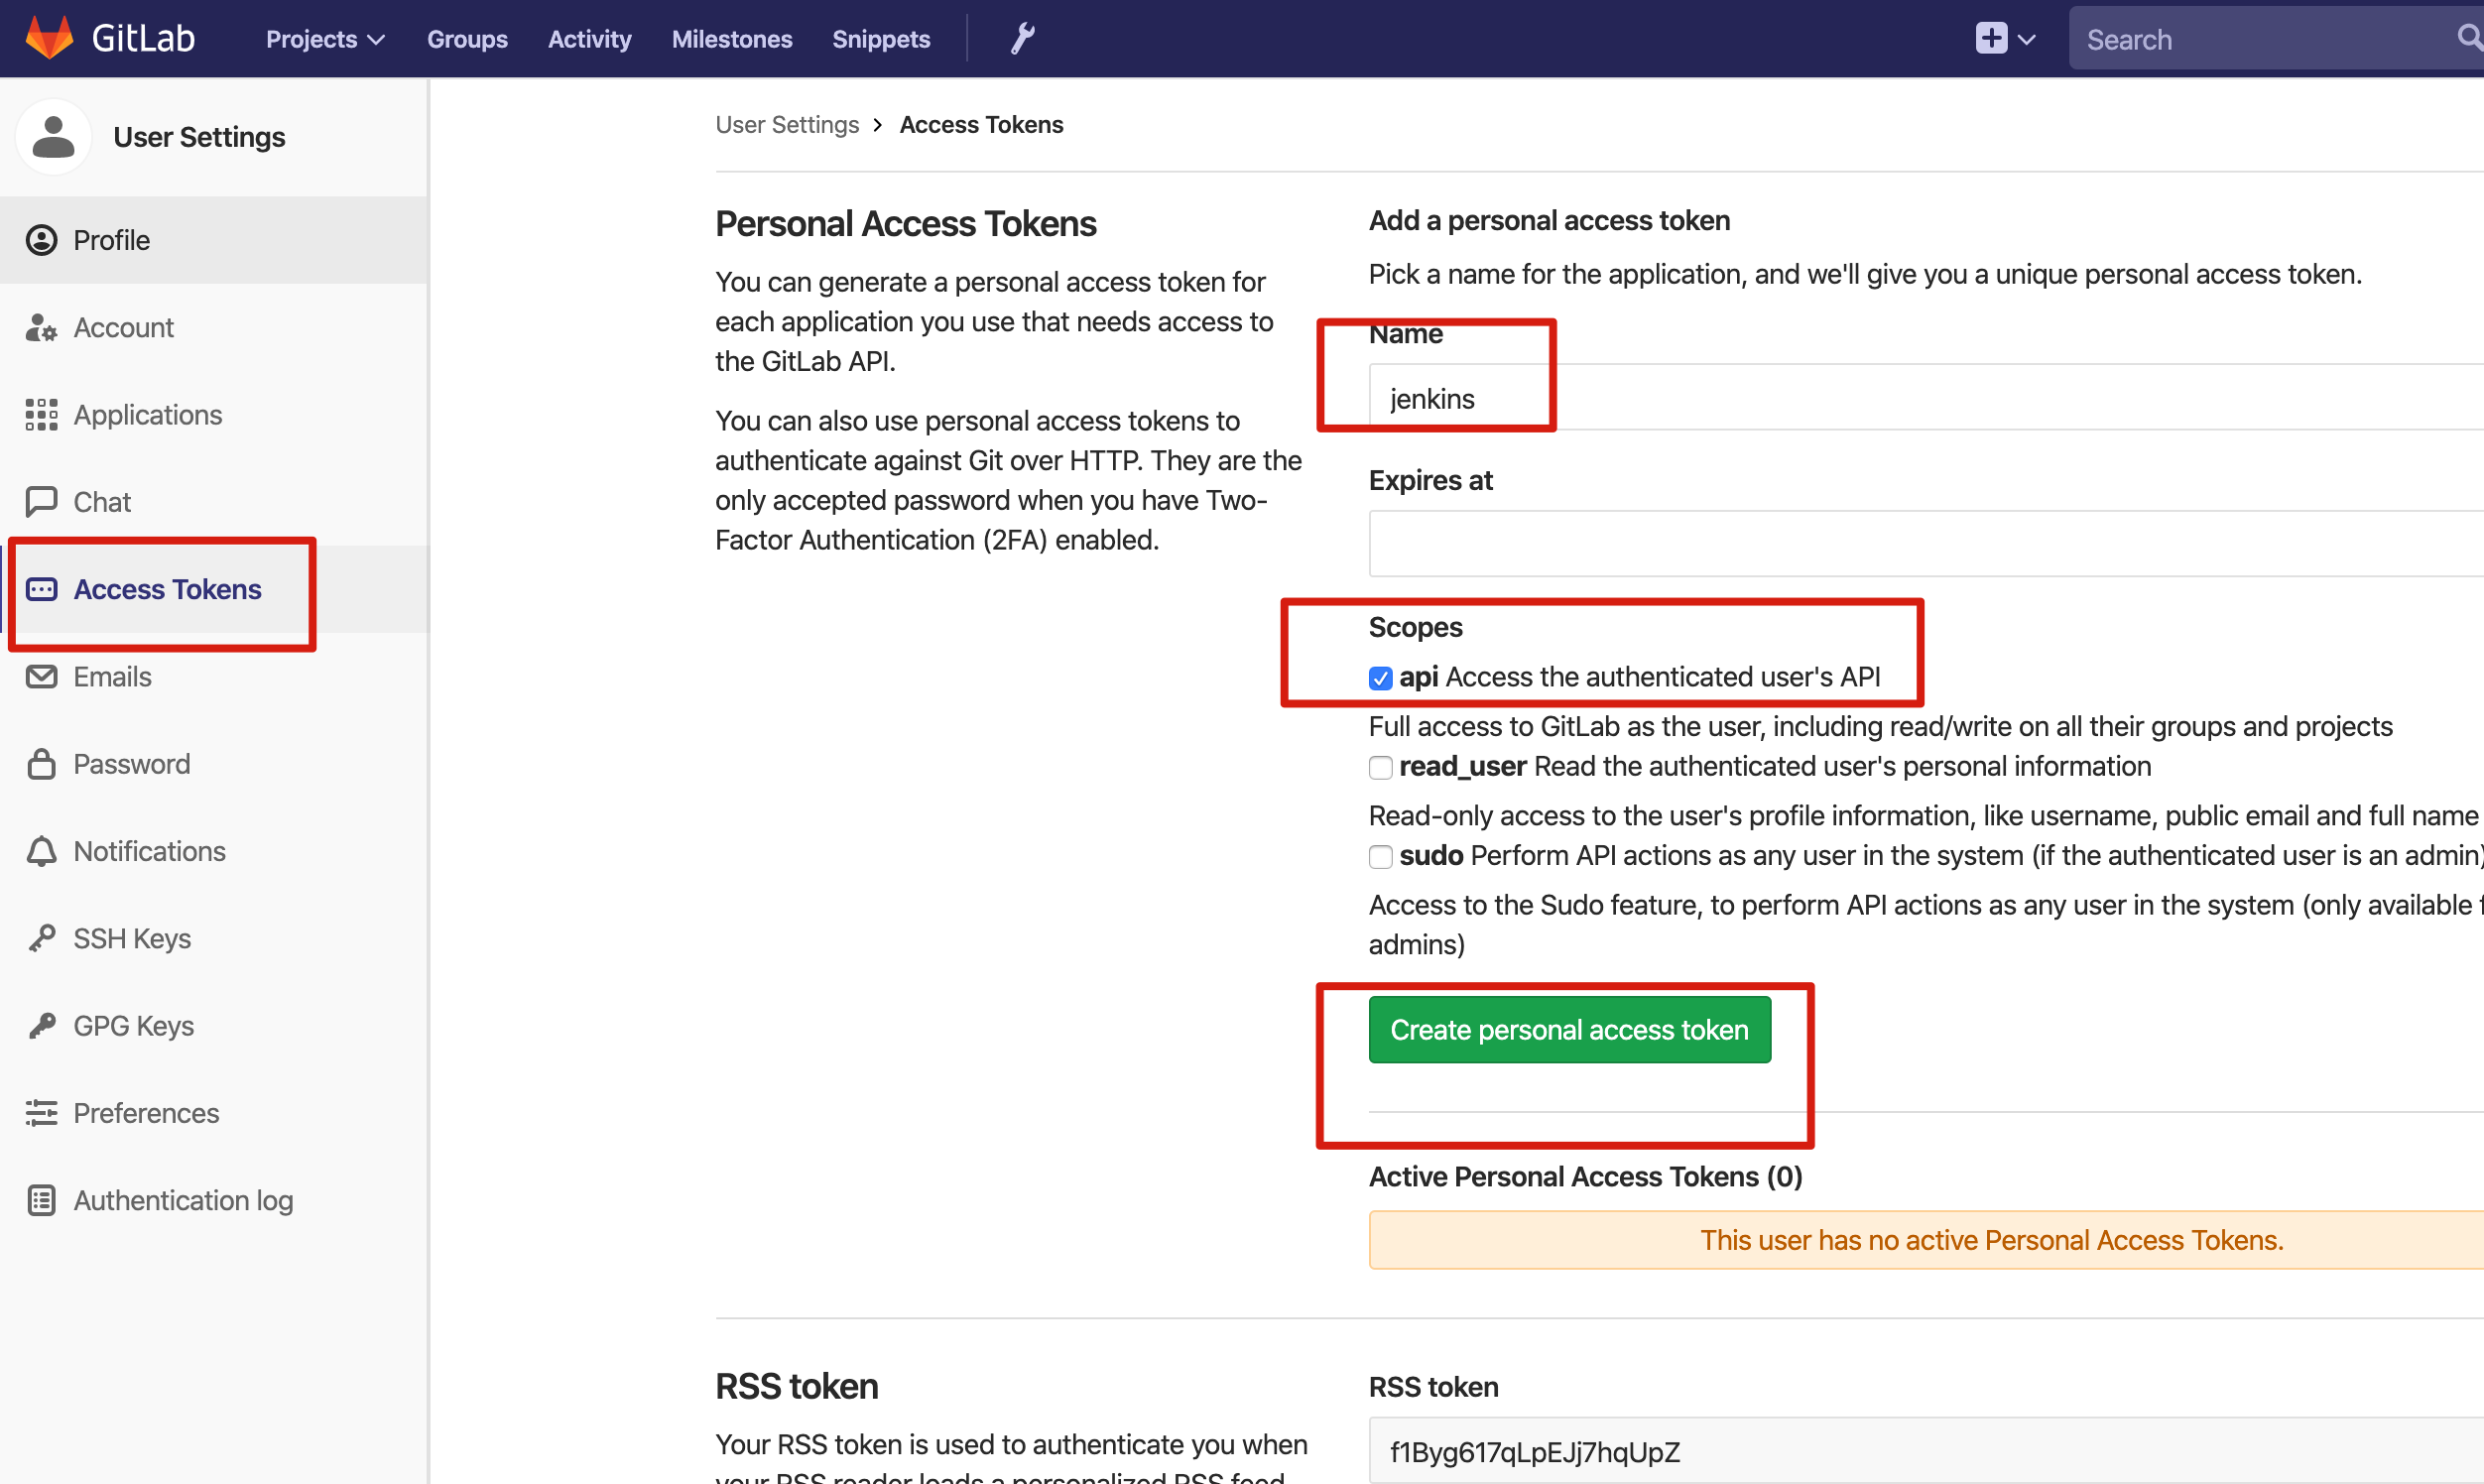2484x1484 pixels.
Task: Expand the new item dropdown chevron
Action: pyautogui.click(x=2027, y=40)
